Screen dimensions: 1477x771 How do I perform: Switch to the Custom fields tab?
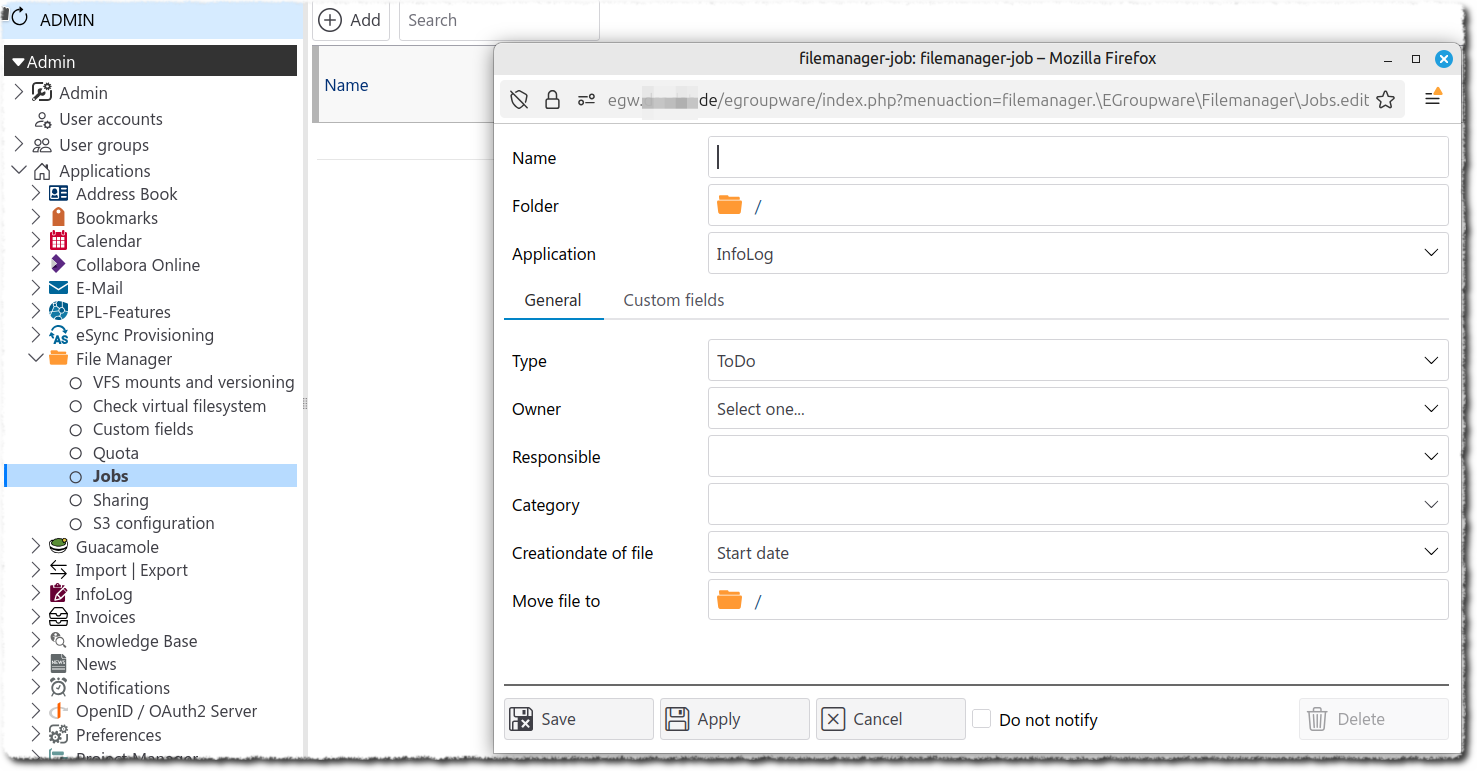coord(673,300)
